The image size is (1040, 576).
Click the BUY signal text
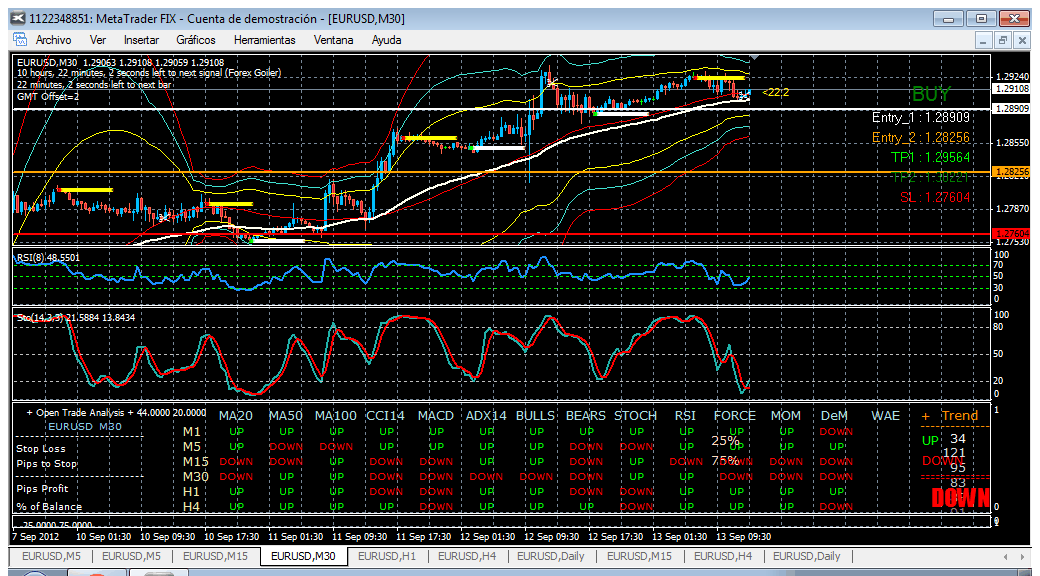coord(931,94)
